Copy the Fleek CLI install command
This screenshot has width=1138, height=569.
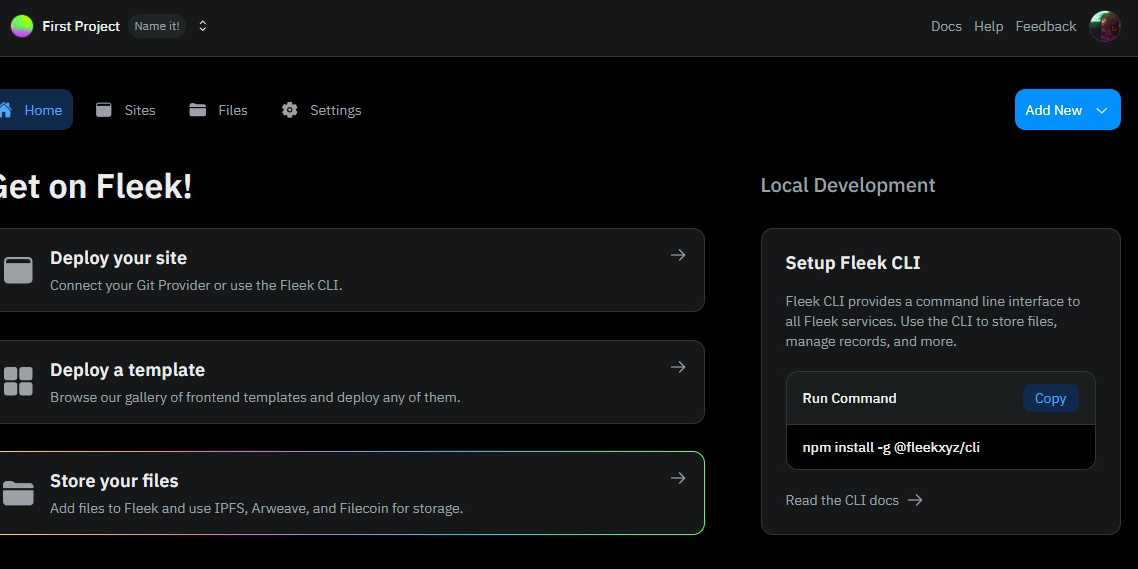click(1050, 398)
